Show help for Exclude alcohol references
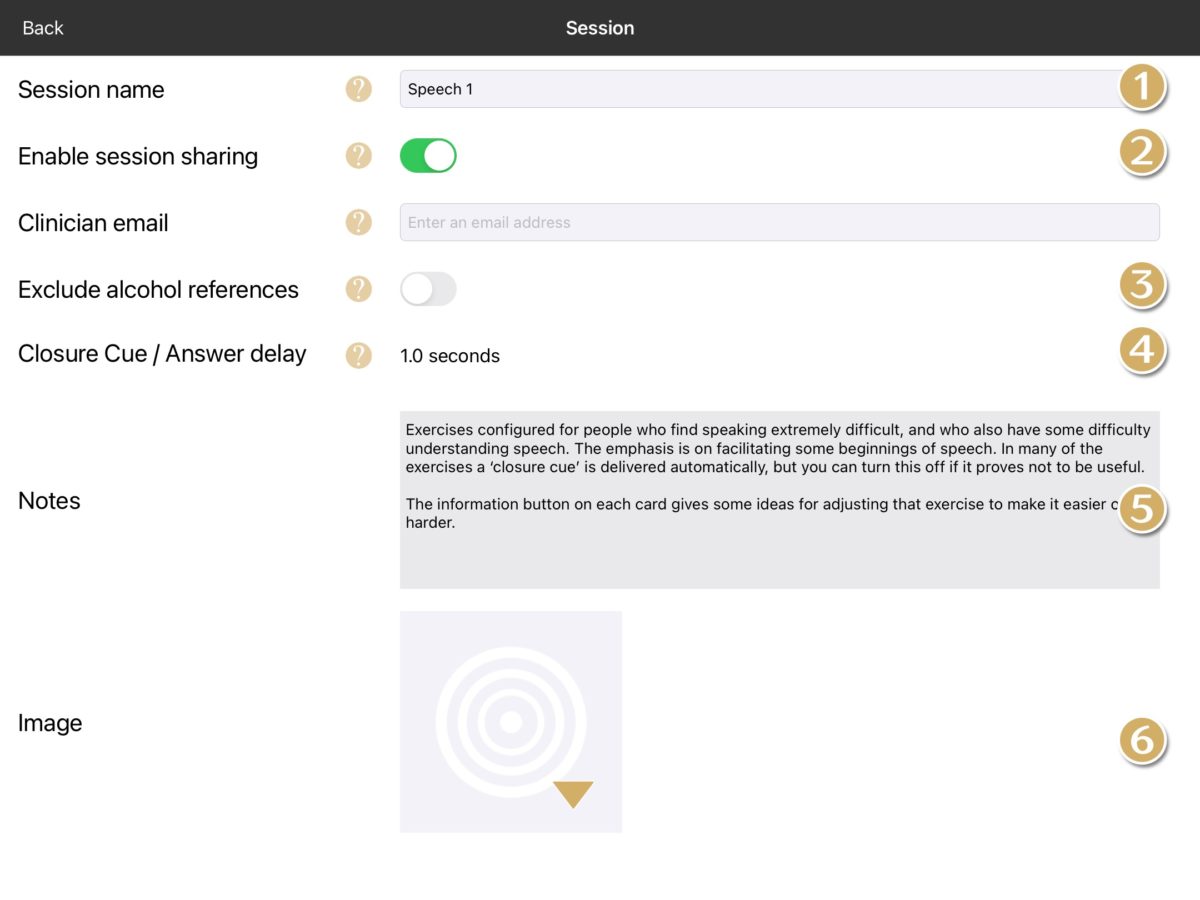Viewport: 1200px width, 900px height. pos(358,289)
